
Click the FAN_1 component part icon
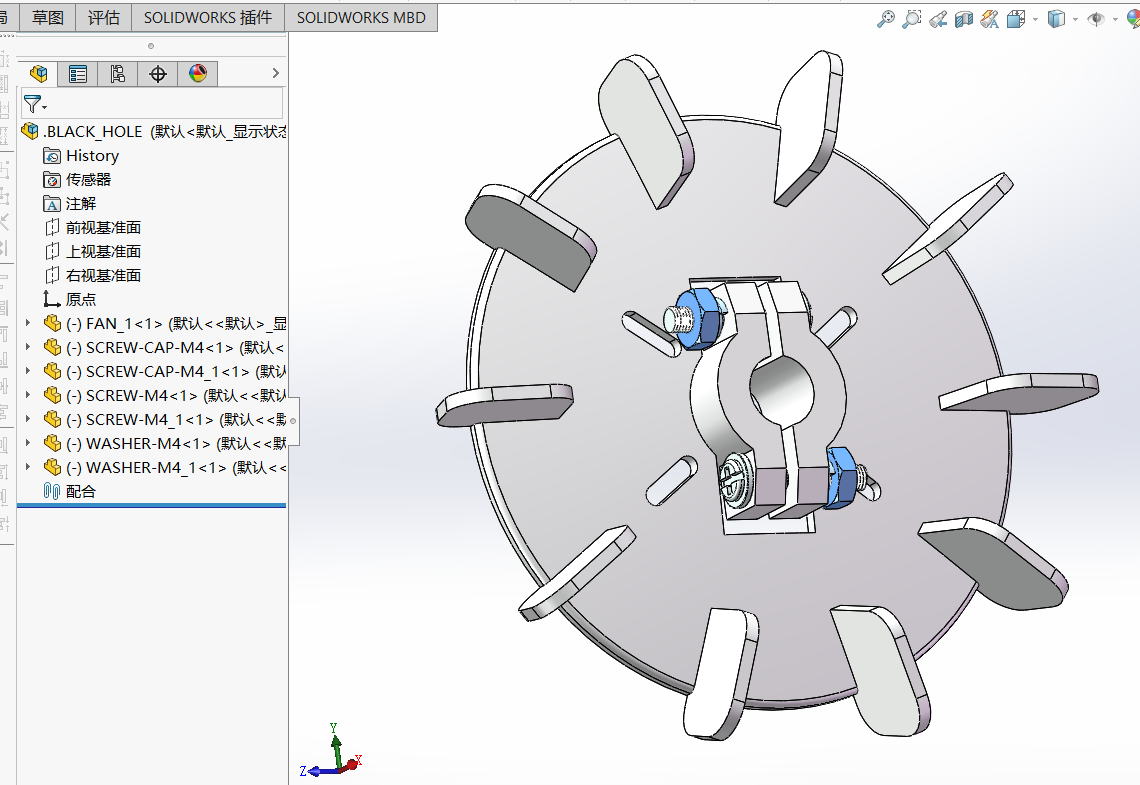coord(52,323)
